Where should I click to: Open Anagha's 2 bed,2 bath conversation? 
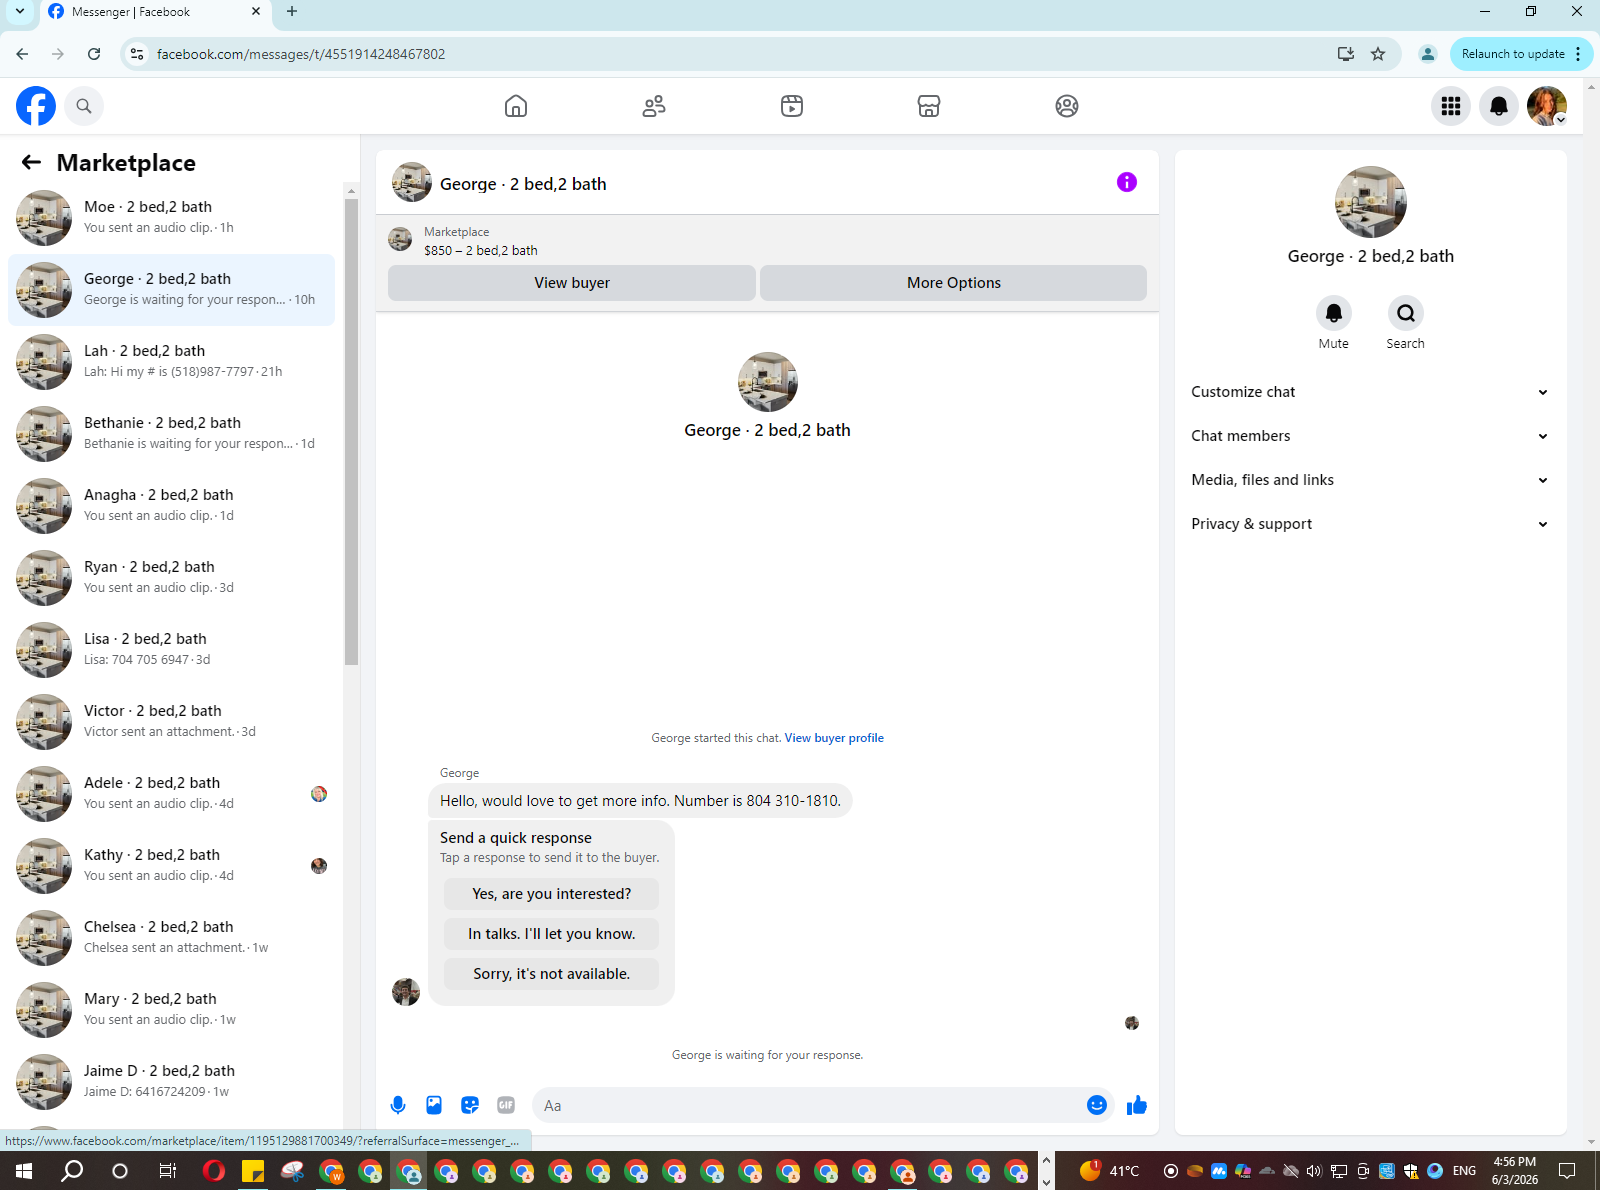pos(172,506)
